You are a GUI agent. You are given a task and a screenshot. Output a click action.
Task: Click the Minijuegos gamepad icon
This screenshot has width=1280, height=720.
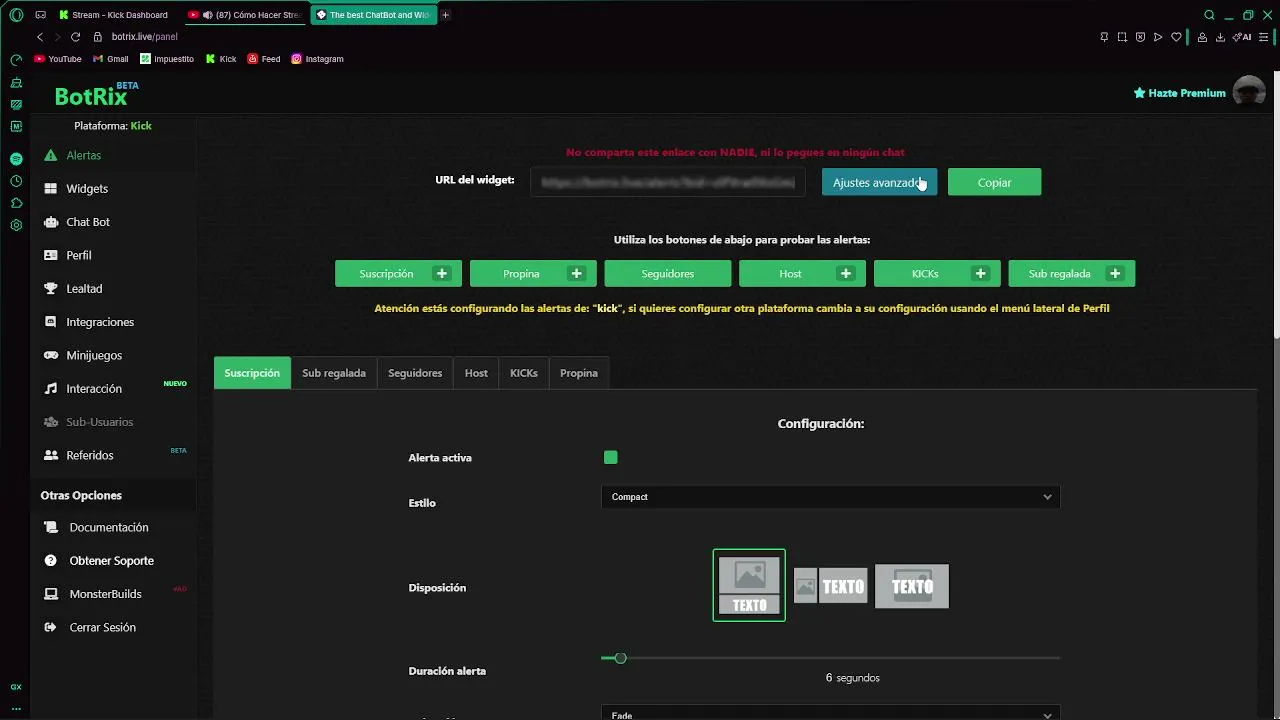[x=51, y=355]
